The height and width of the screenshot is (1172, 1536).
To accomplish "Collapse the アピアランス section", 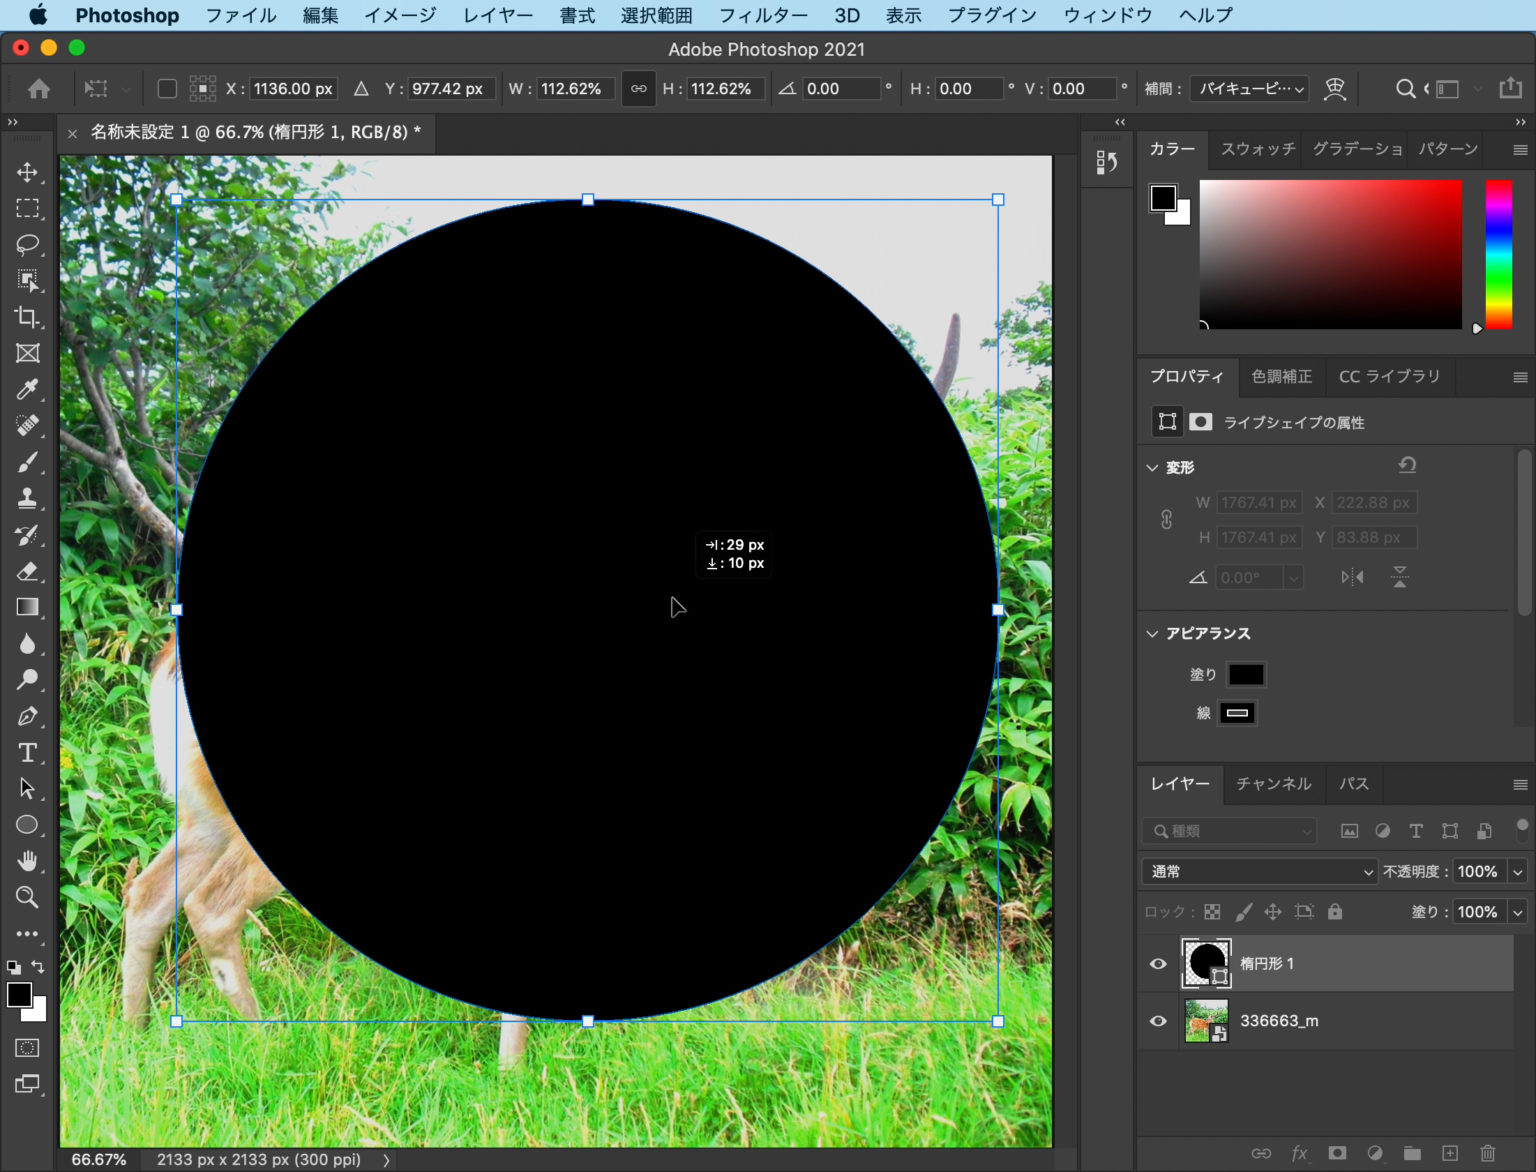I will point(1152,634).
